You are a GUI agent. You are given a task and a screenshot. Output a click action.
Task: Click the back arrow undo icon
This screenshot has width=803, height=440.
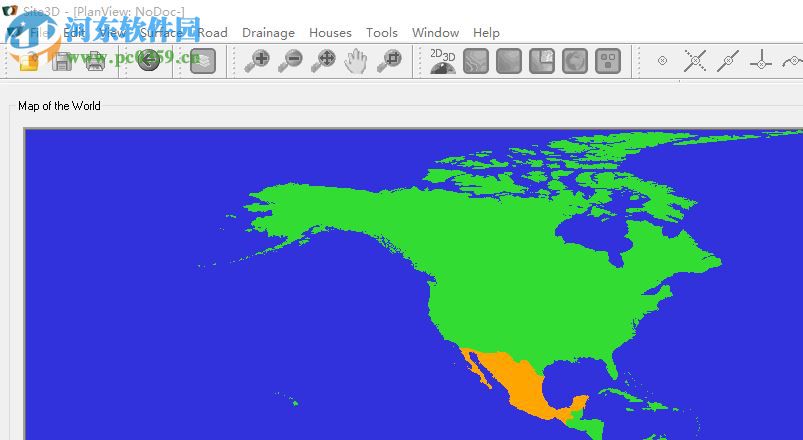point(149,61)
